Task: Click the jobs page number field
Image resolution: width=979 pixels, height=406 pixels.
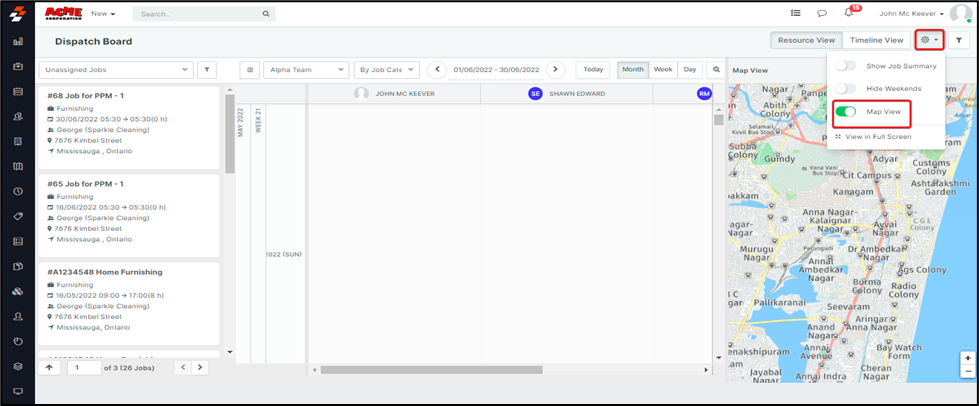Action: click(x=84, y=367)
